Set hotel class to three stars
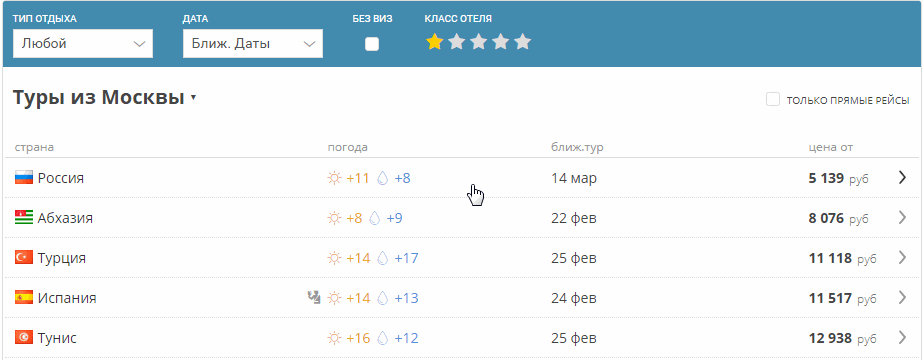Screen dimensions: 924x360 478,42
